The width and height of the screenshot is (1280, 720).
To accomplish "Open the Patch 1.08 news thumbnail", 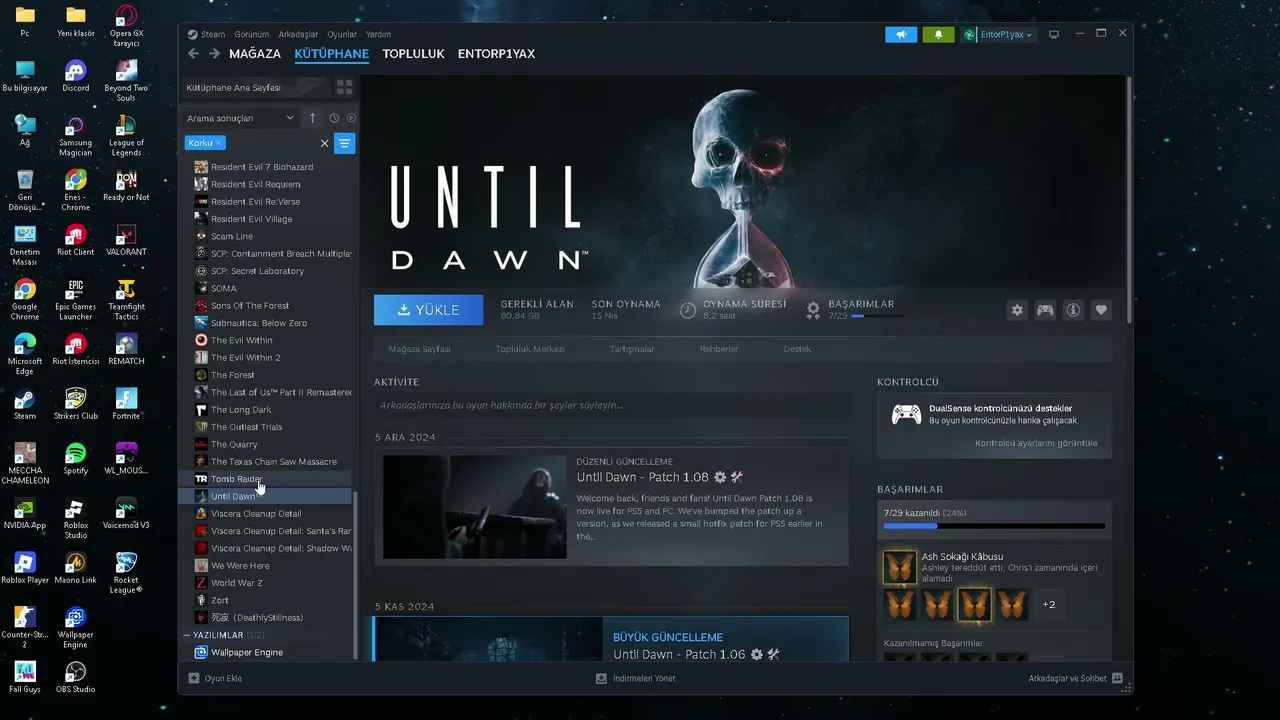I will tap(476, 507).
